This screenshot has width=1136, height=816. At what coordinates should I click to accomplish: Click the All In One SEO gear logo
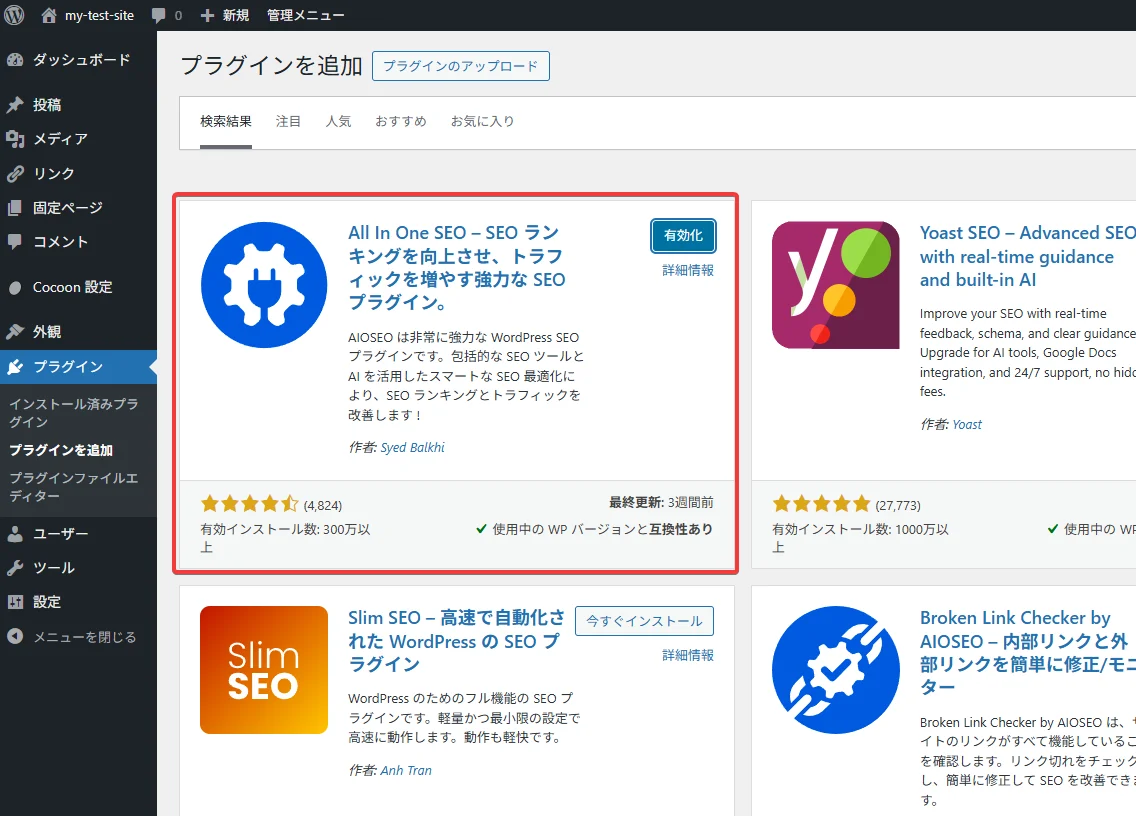point(264,285)
